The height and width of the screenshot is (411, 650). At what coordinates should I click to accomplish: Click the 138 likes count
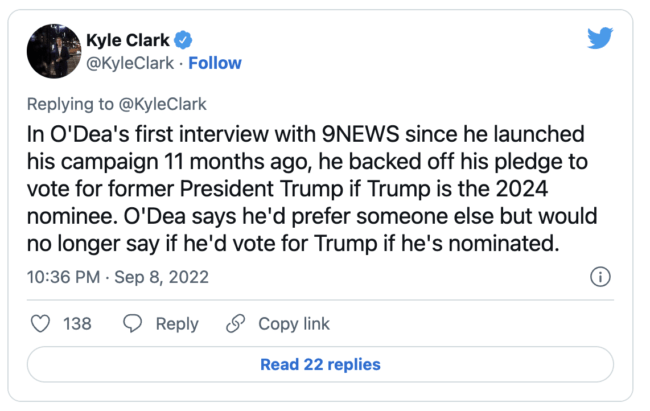(x=77, y=324)
